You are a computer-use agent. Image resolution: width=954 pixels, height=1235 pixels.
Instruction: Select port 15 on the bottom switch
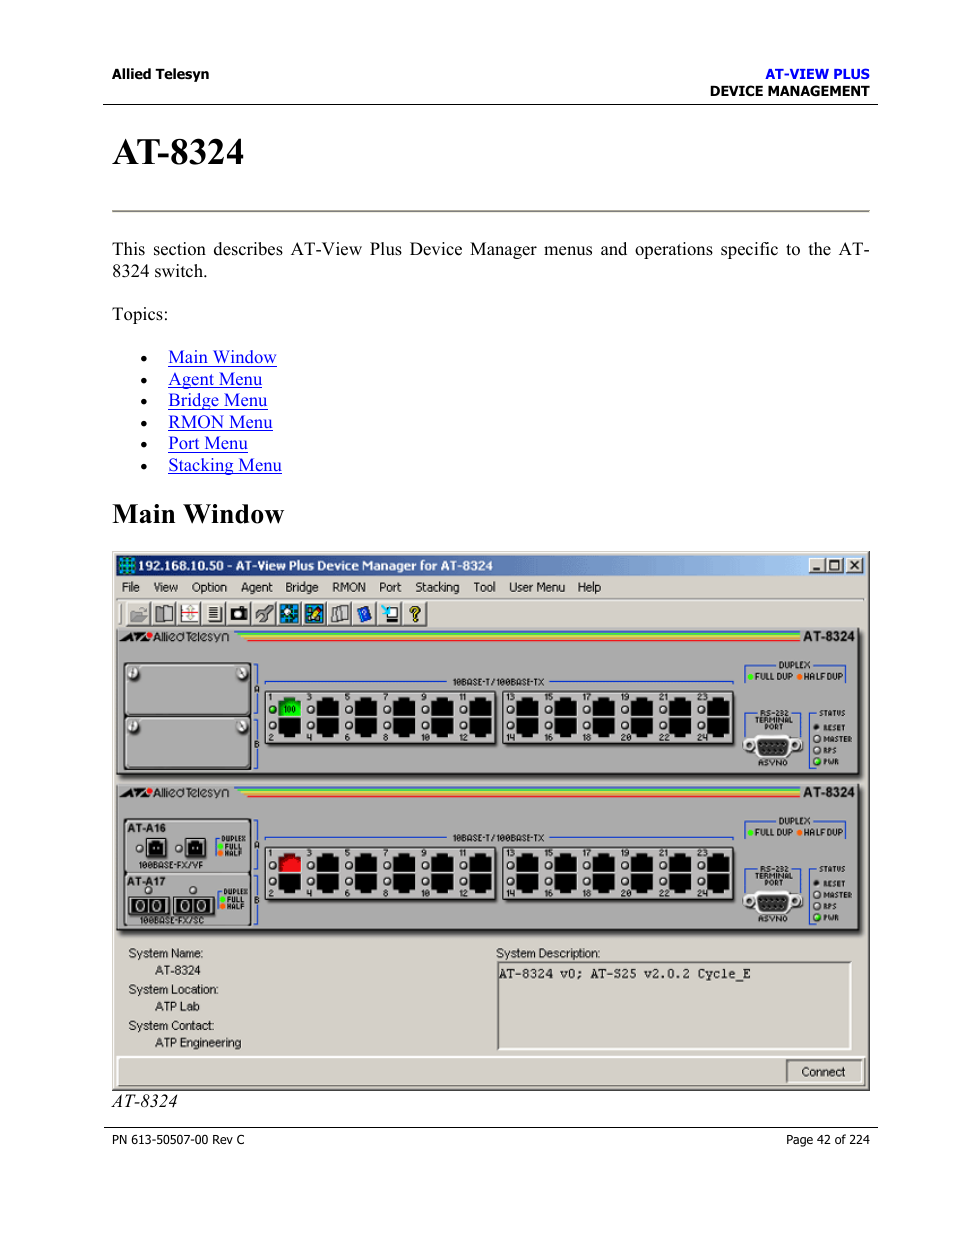coord(566,864)
